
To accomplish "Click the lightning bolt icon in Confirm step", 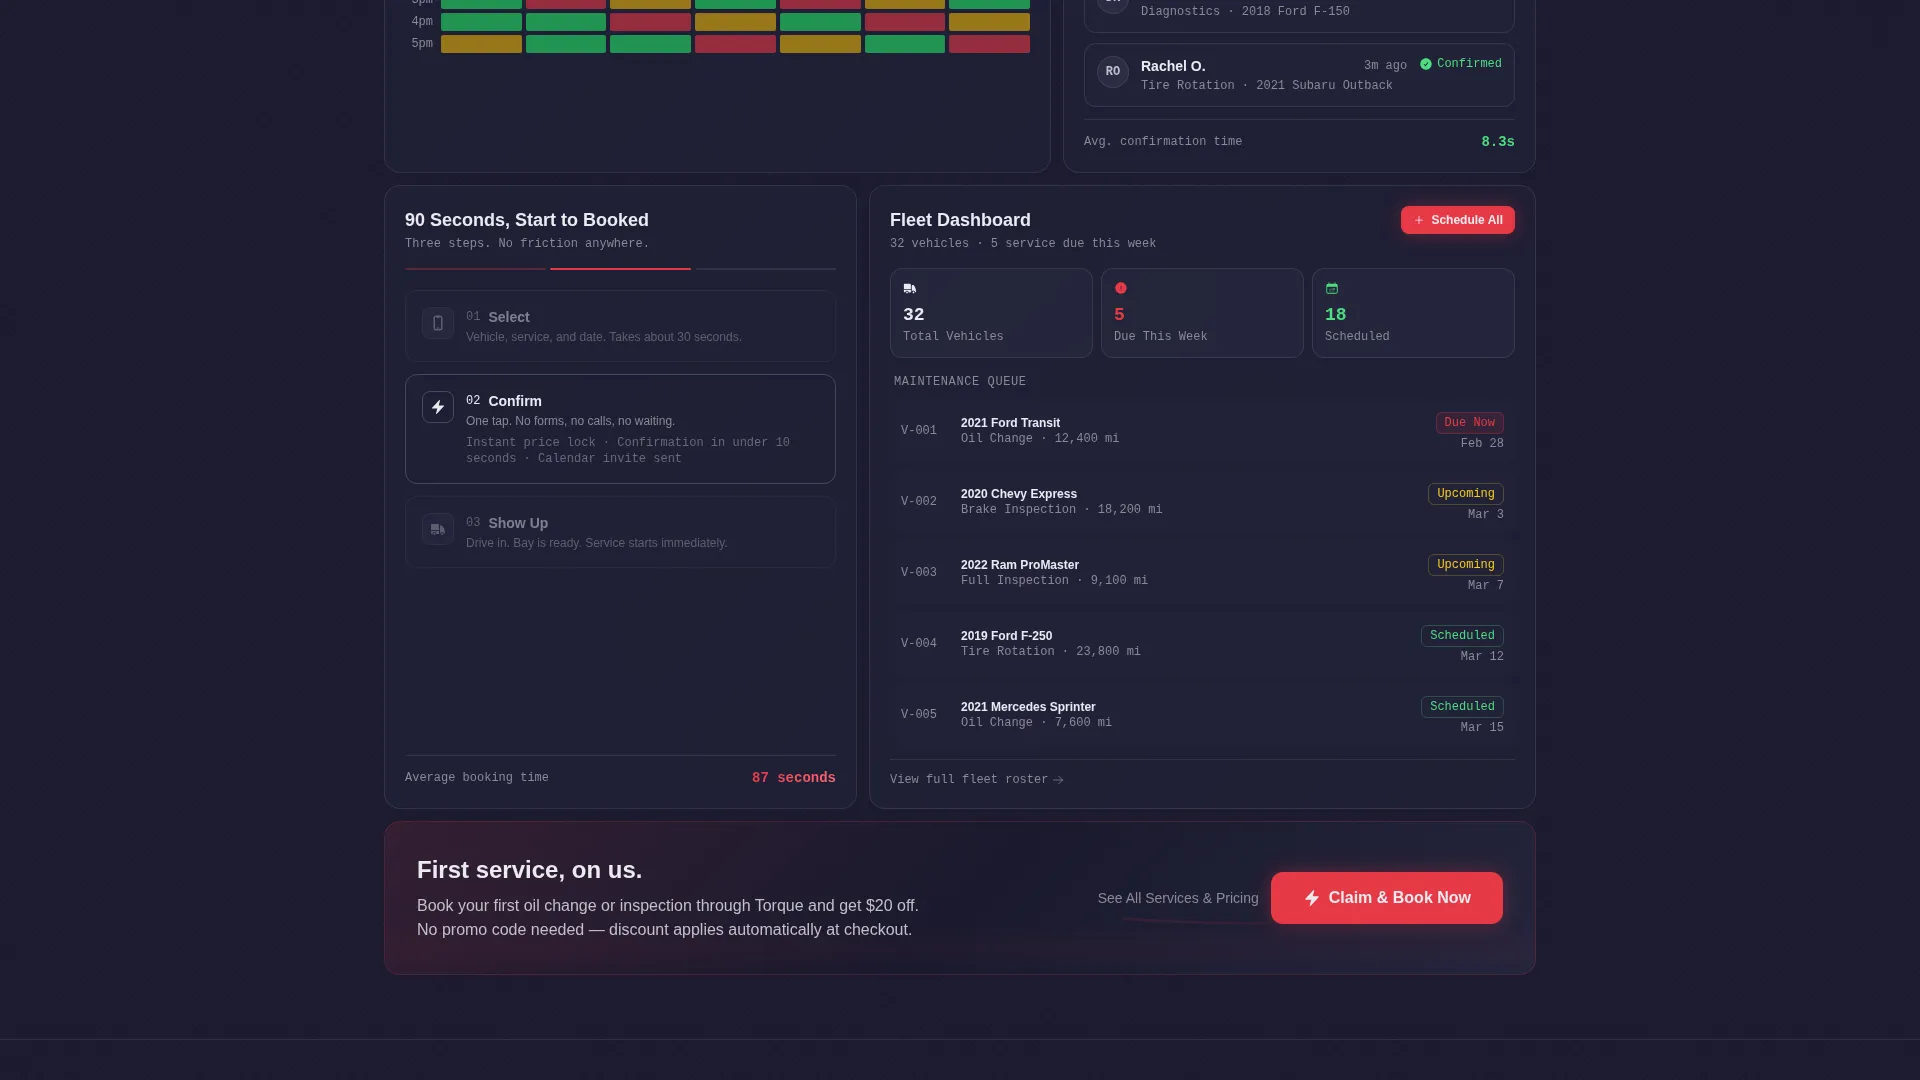I will pos(438,407).
